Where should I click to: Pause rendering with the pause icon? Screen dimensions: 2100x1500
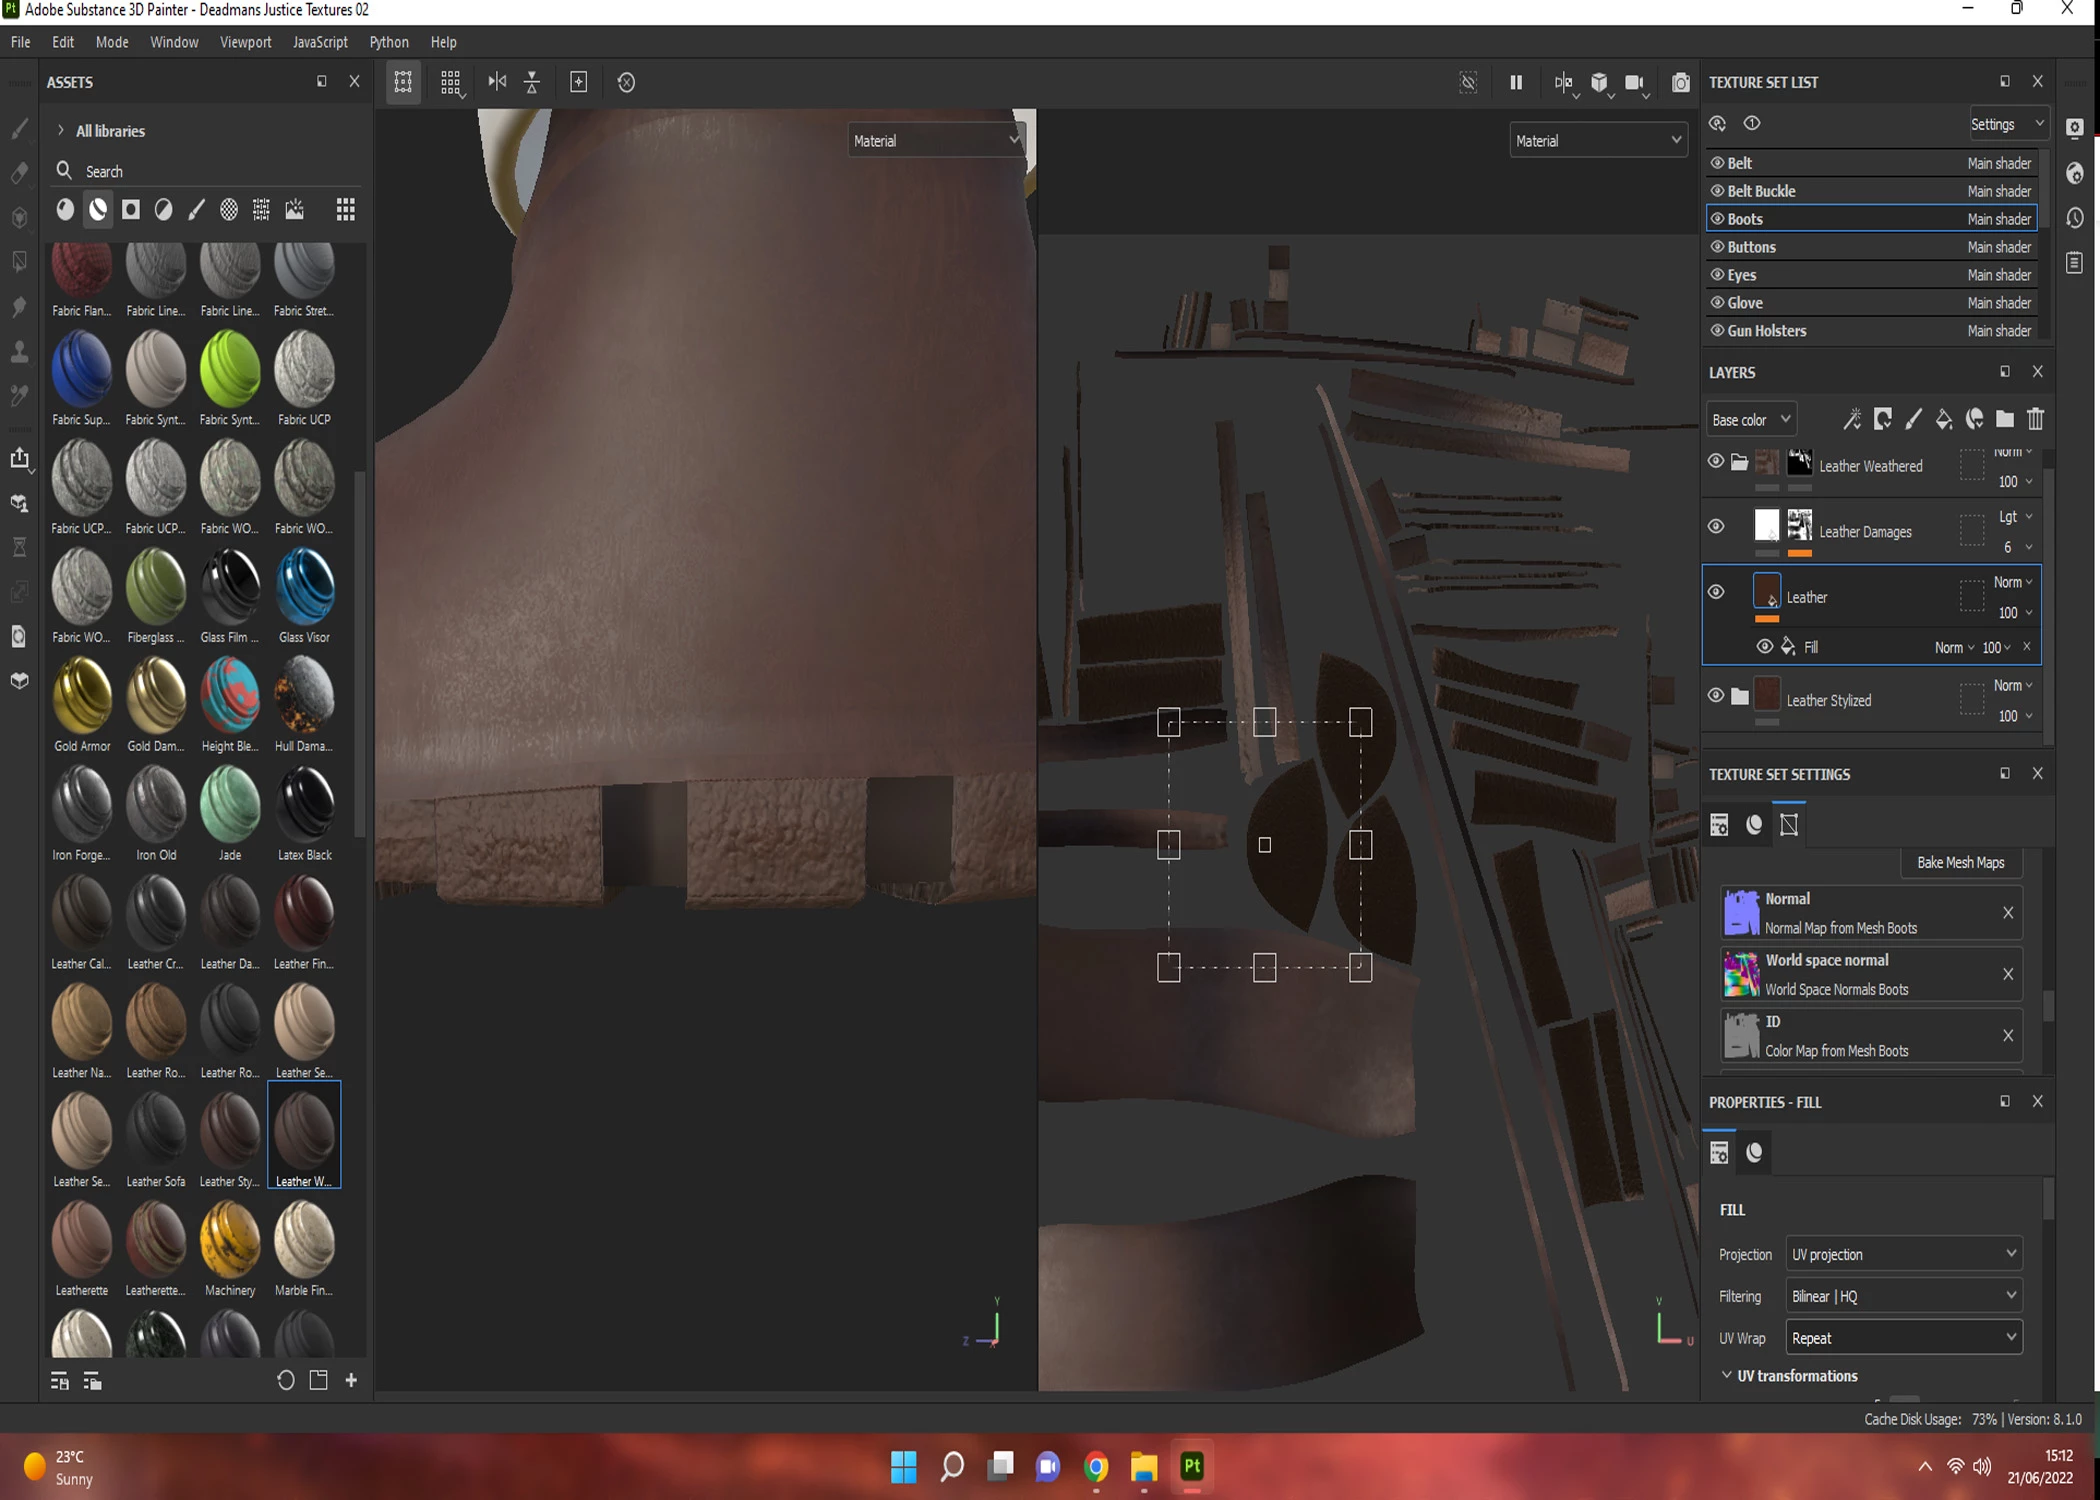tap(1516, 82)
